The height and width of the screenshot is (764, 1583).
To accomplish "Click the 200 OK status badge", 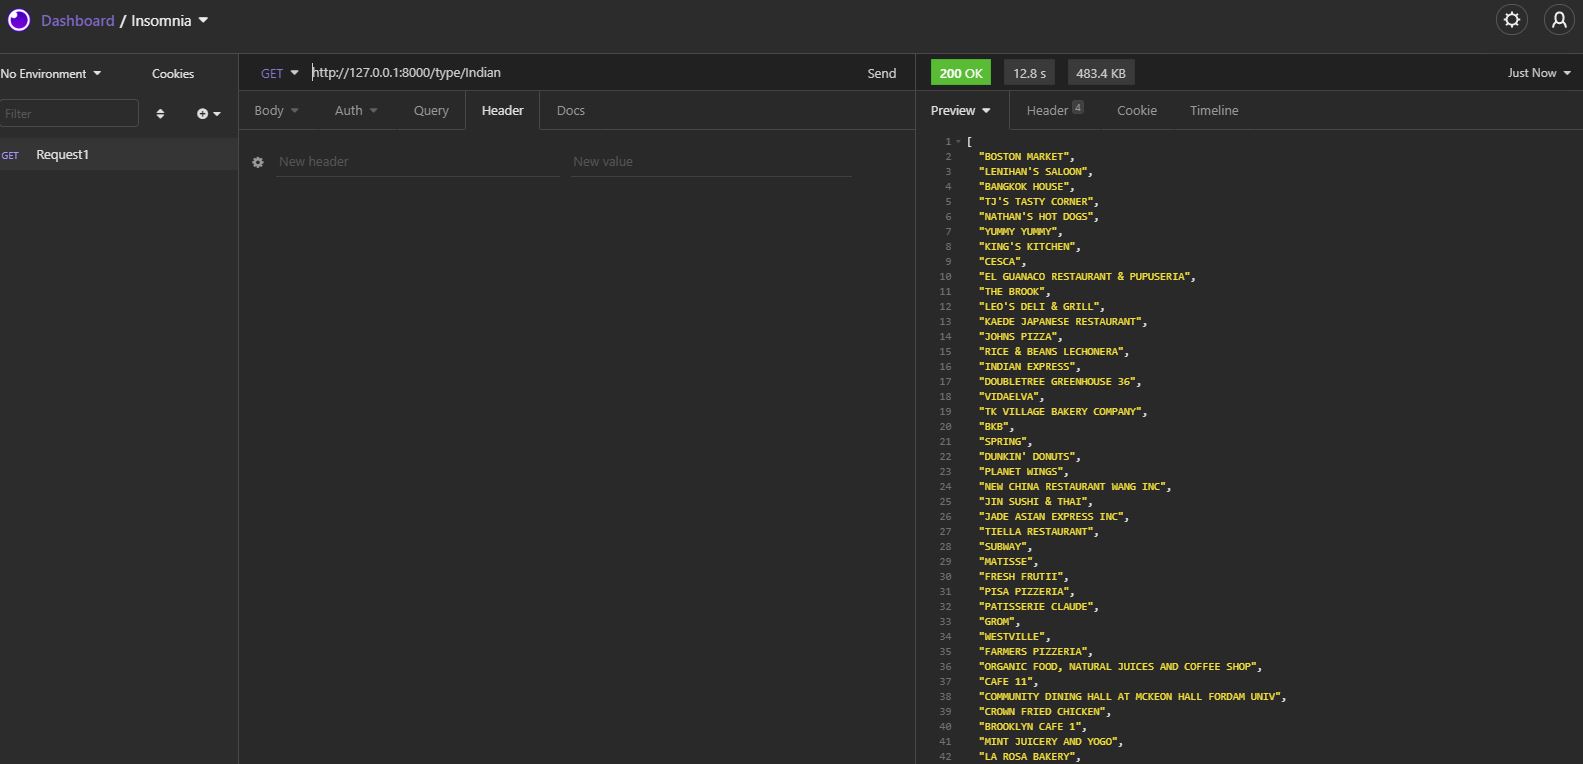I will [x=961, y=73].
